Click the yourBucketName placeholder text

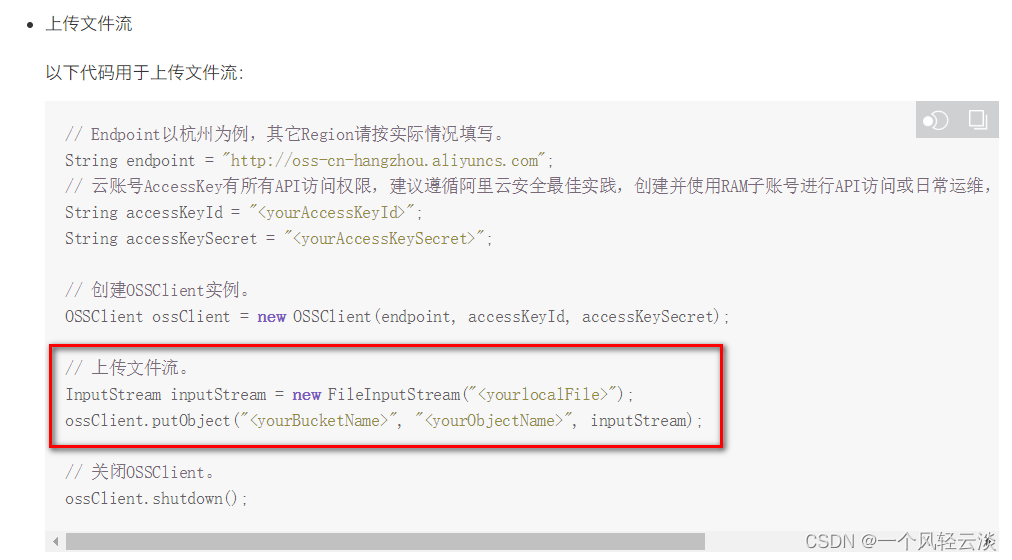(318, 421)
